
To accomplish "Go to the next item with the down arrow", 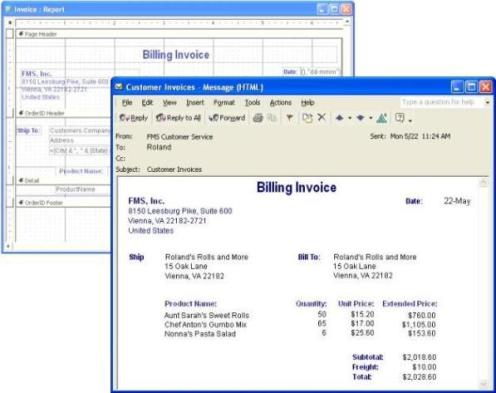I will 361,118.
